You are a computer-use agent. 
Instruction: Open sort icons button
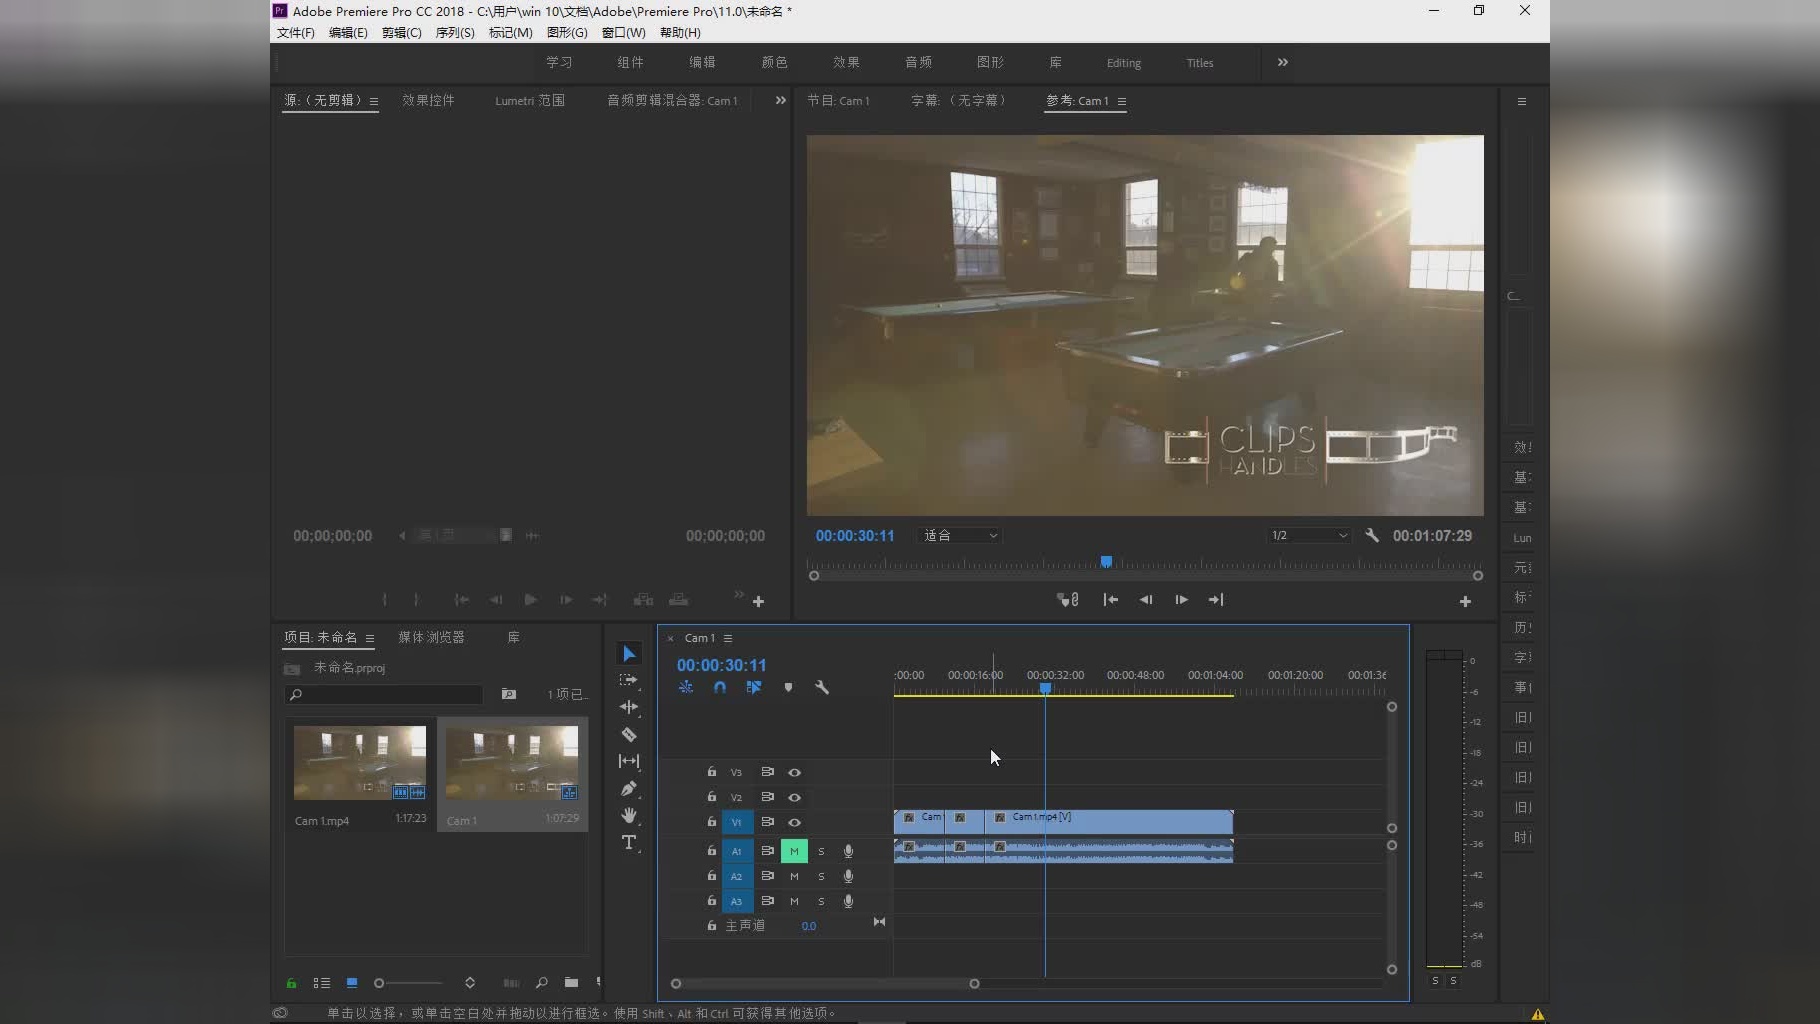[470, 983]
